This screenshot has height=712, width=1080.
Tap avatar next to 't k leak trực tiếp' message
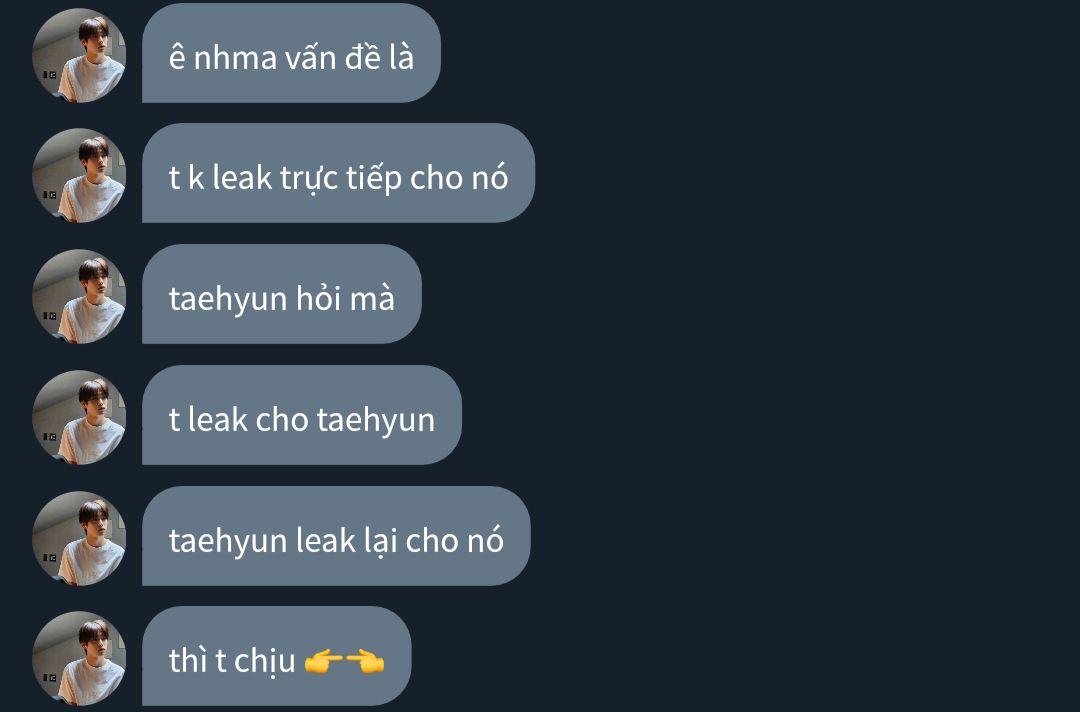pos(79,176)
